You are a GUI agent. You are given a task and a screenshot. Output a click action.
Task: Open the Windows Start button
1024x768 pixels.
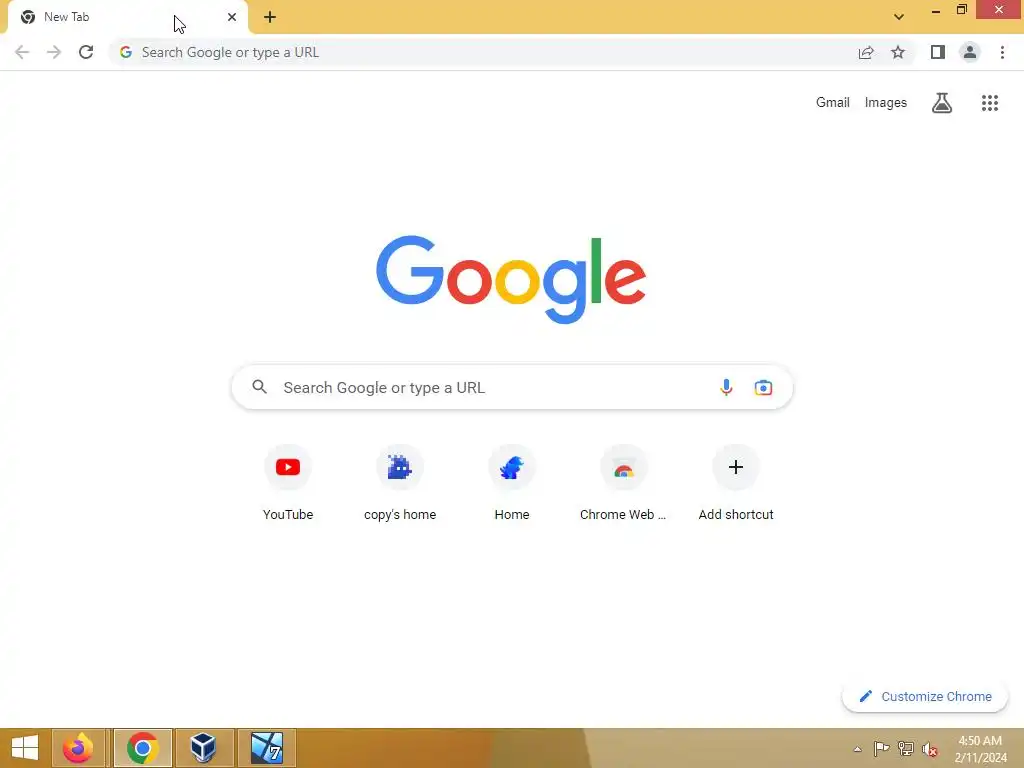point(25,748)
